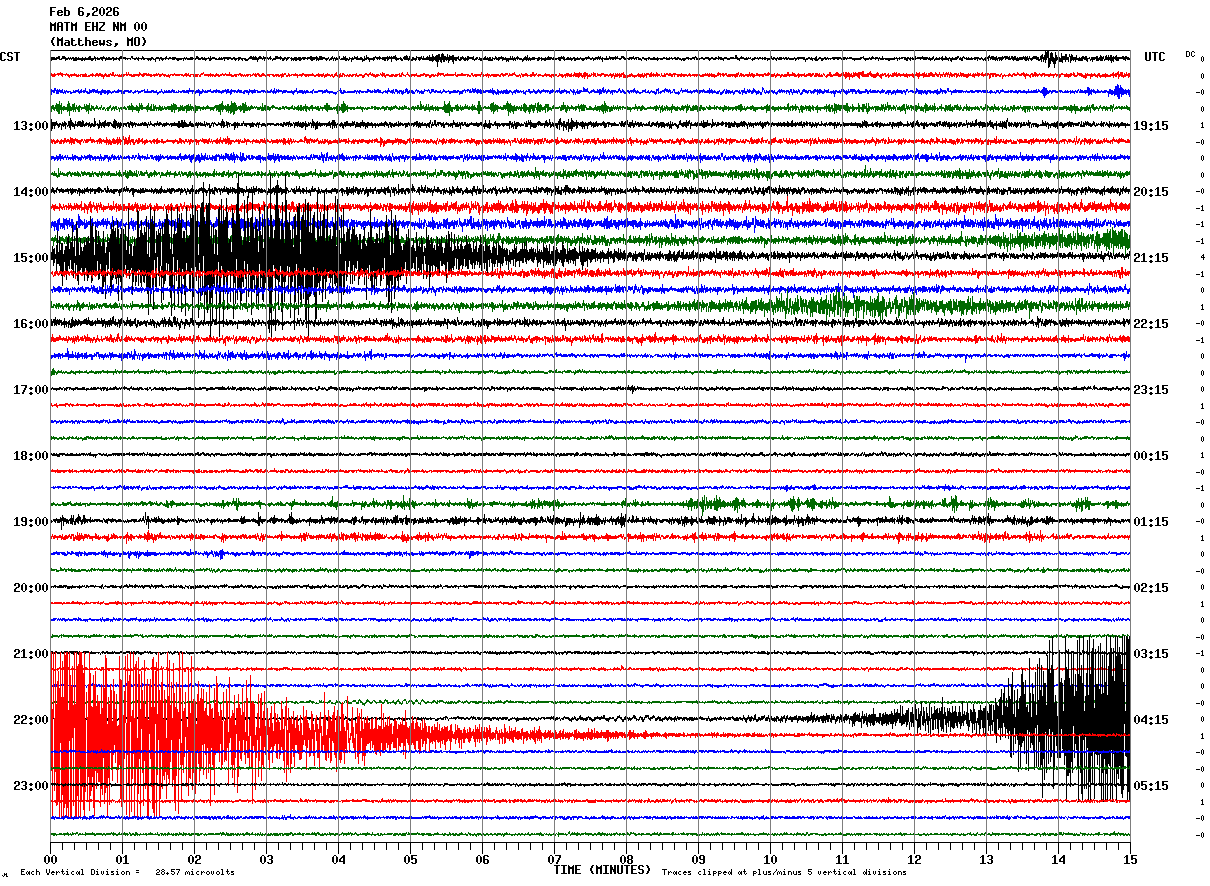This screenshot has width=1210, height=886.
Task: Click the 01:15 UTC time label
Action: point(1151,522)
